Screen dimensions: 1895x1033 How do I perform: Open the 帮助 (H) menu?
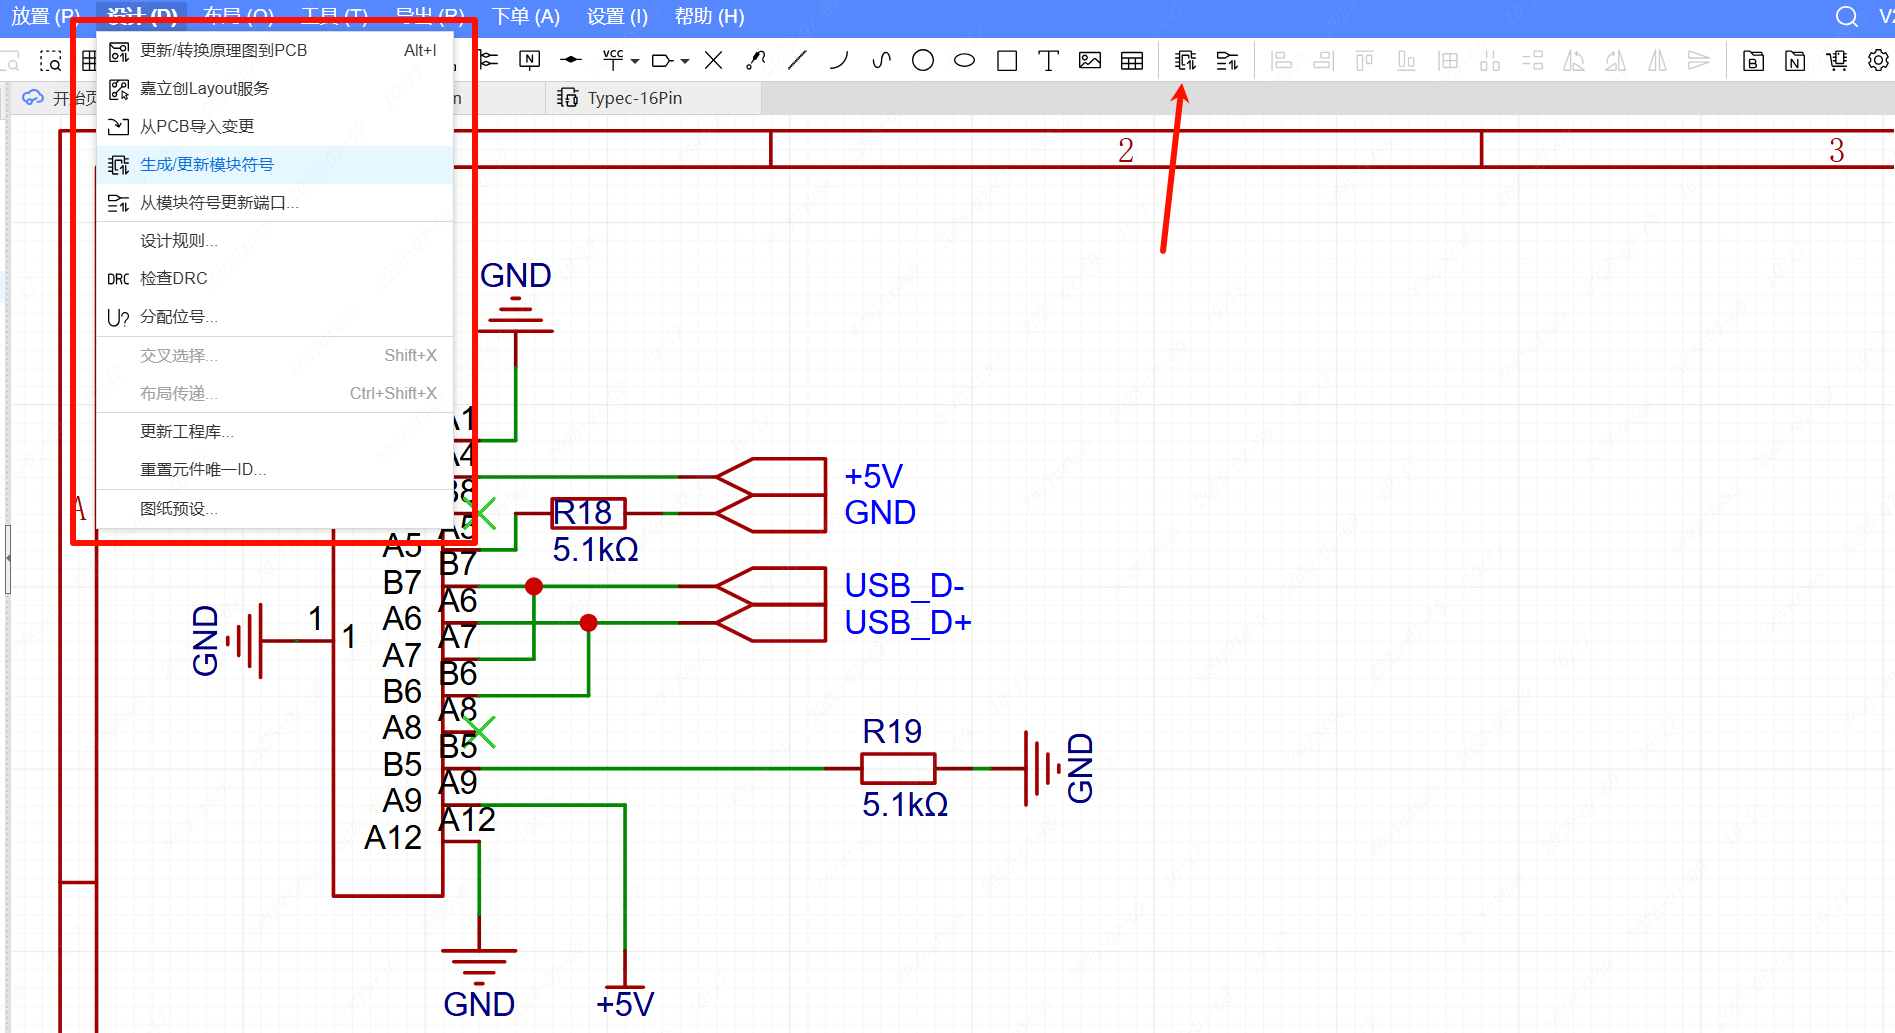coord(709,17)
